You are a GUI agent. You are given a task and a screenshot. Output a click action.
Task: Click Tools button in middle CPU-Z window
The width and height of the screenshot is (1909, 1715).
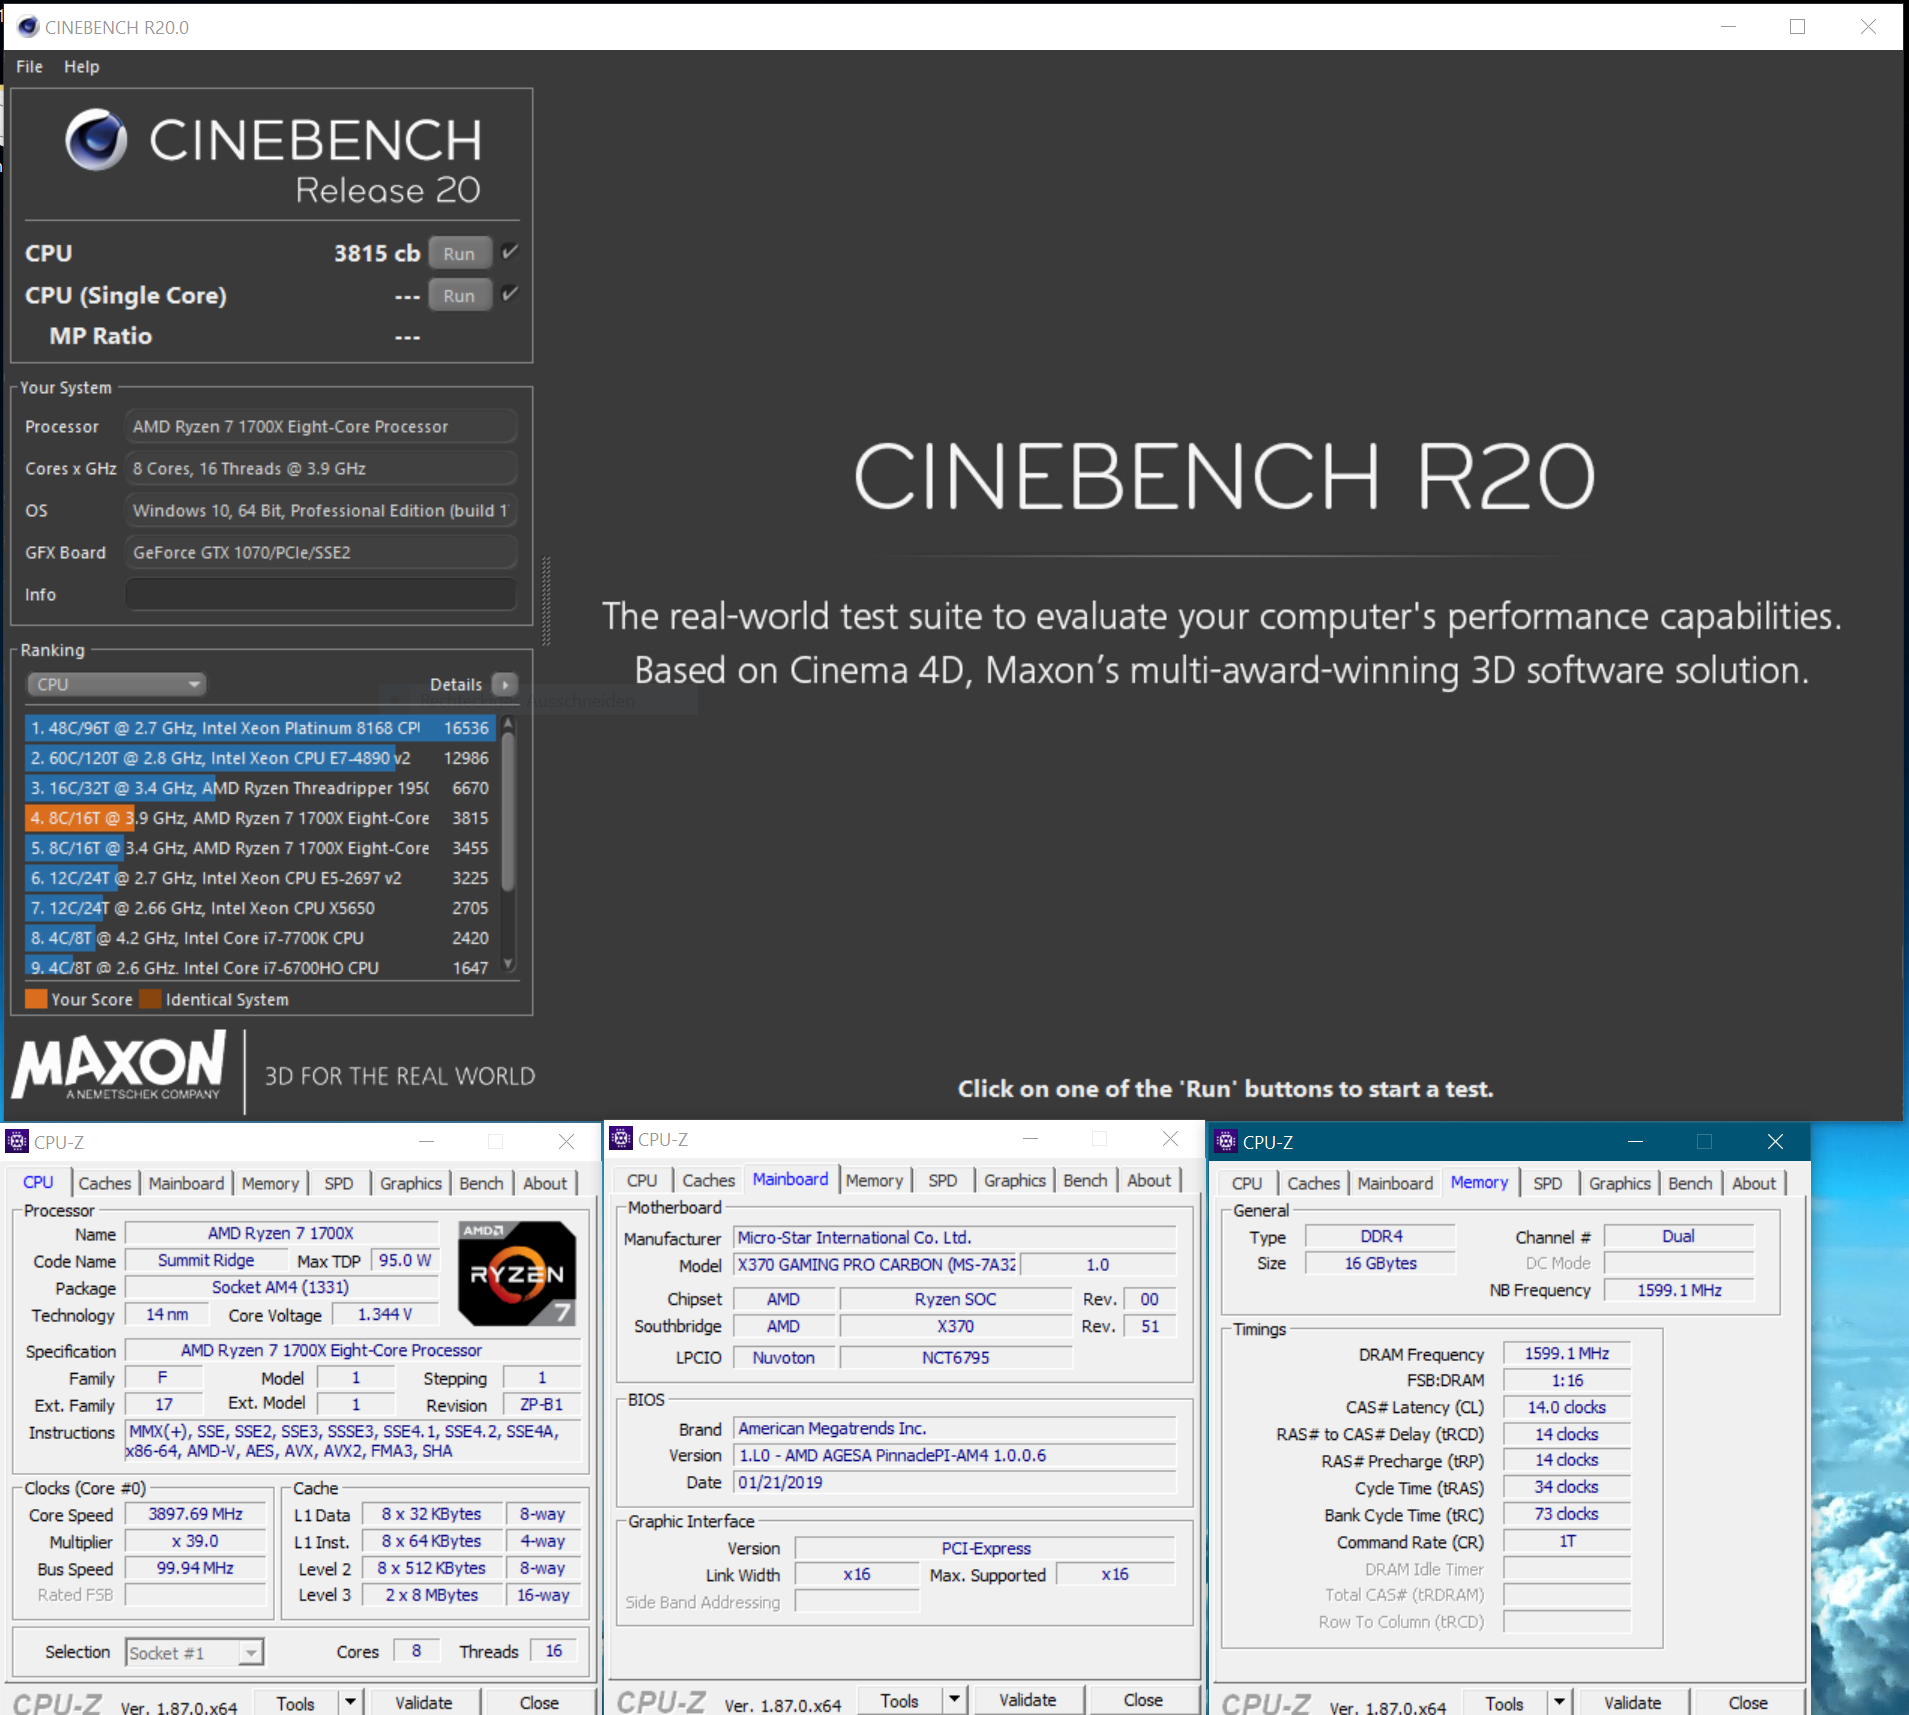pos(899,1699)
